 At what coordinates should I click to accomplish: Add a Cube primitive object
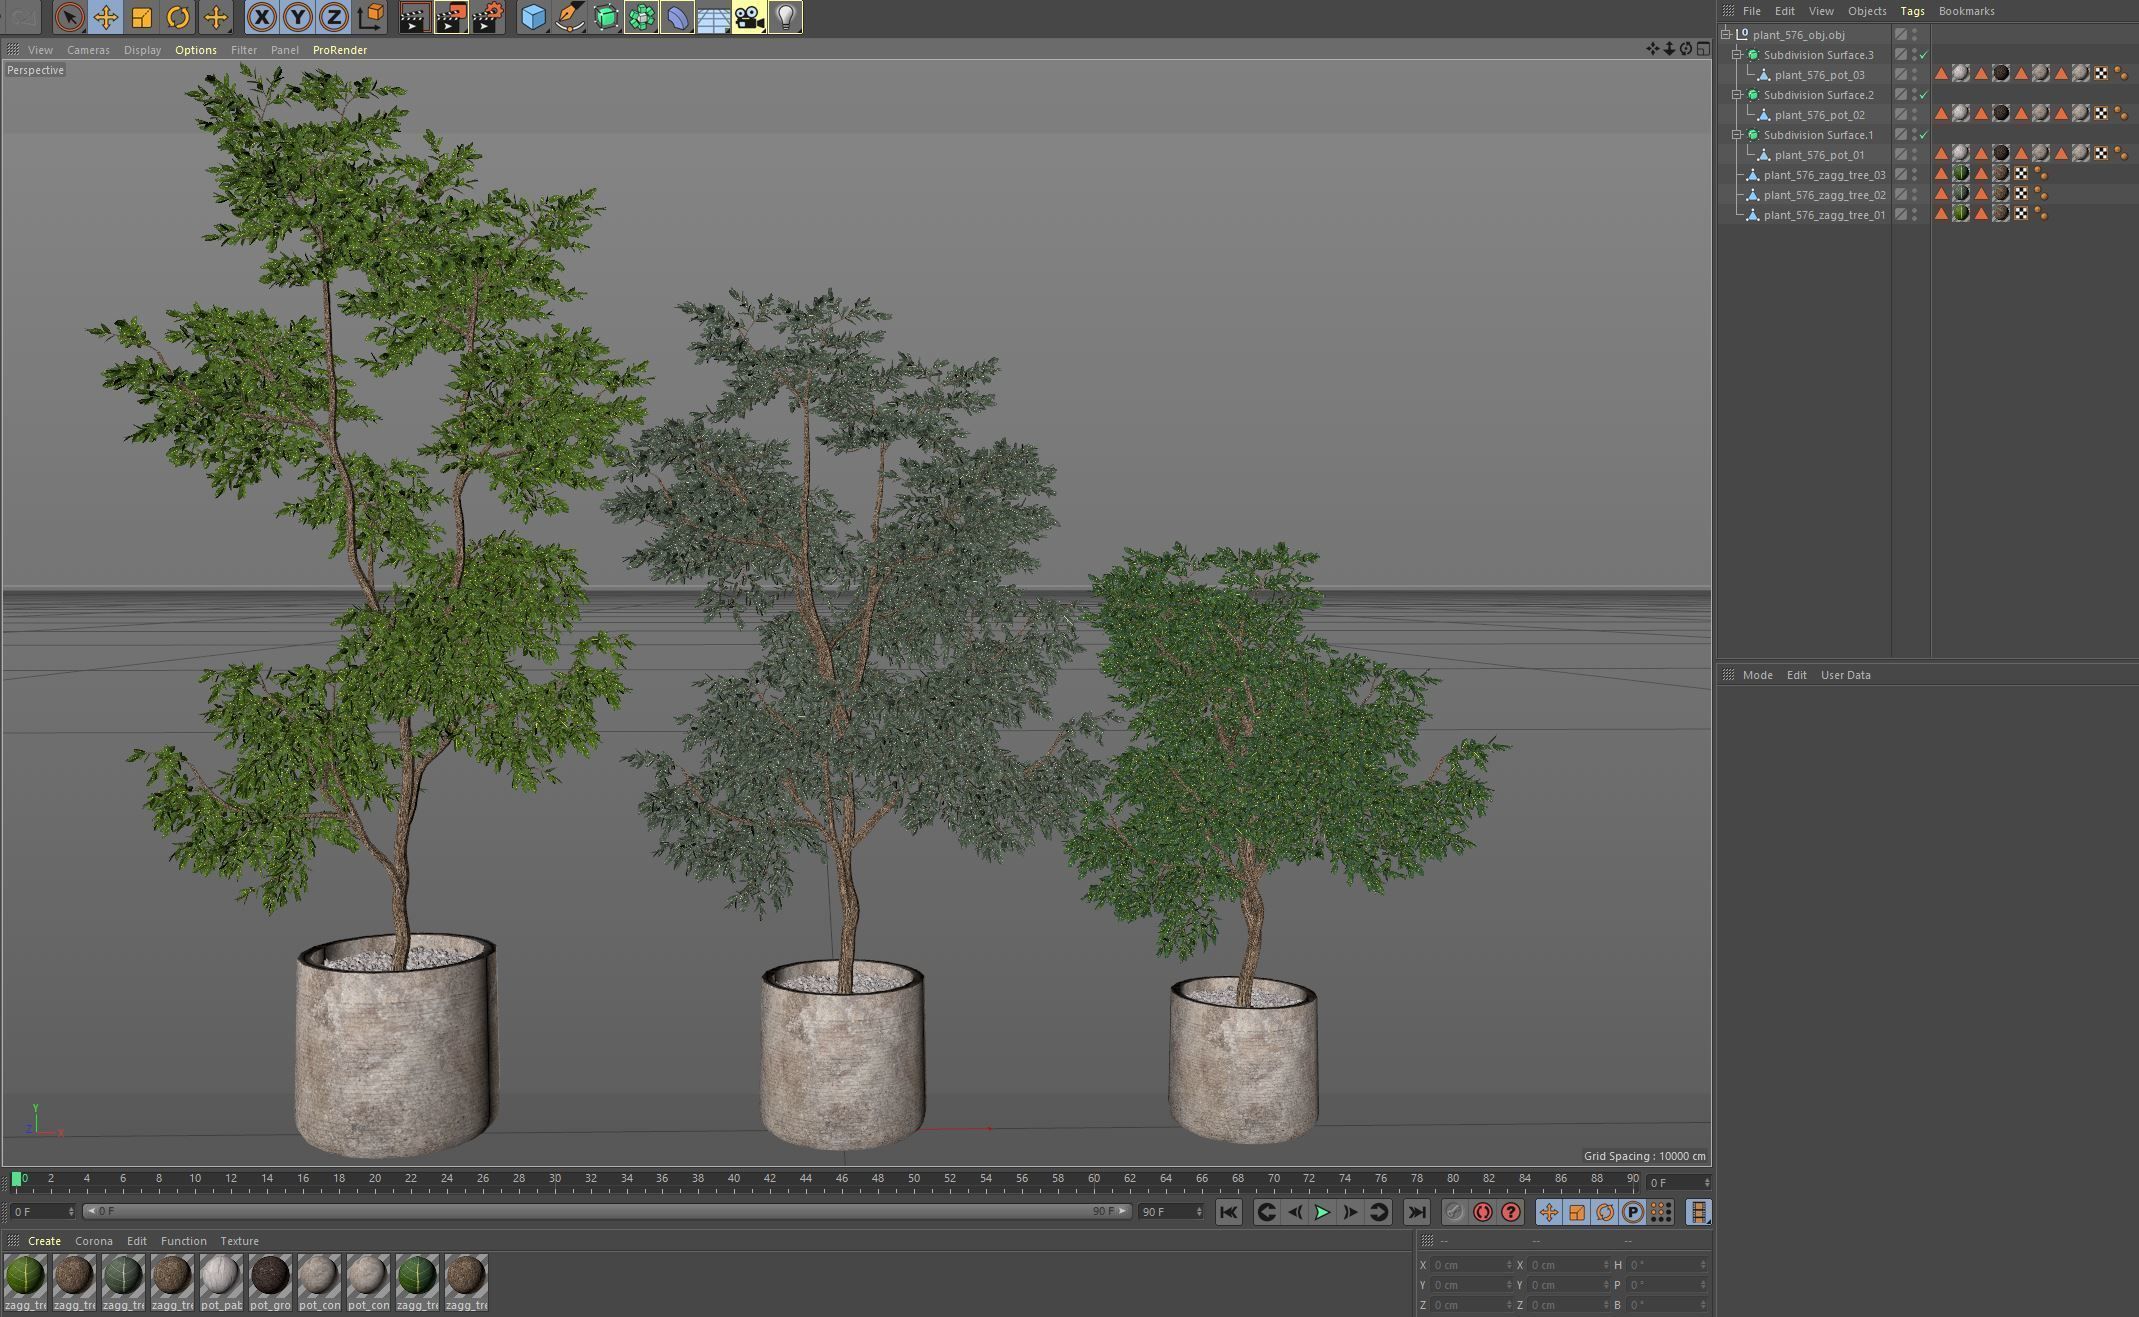534,17
